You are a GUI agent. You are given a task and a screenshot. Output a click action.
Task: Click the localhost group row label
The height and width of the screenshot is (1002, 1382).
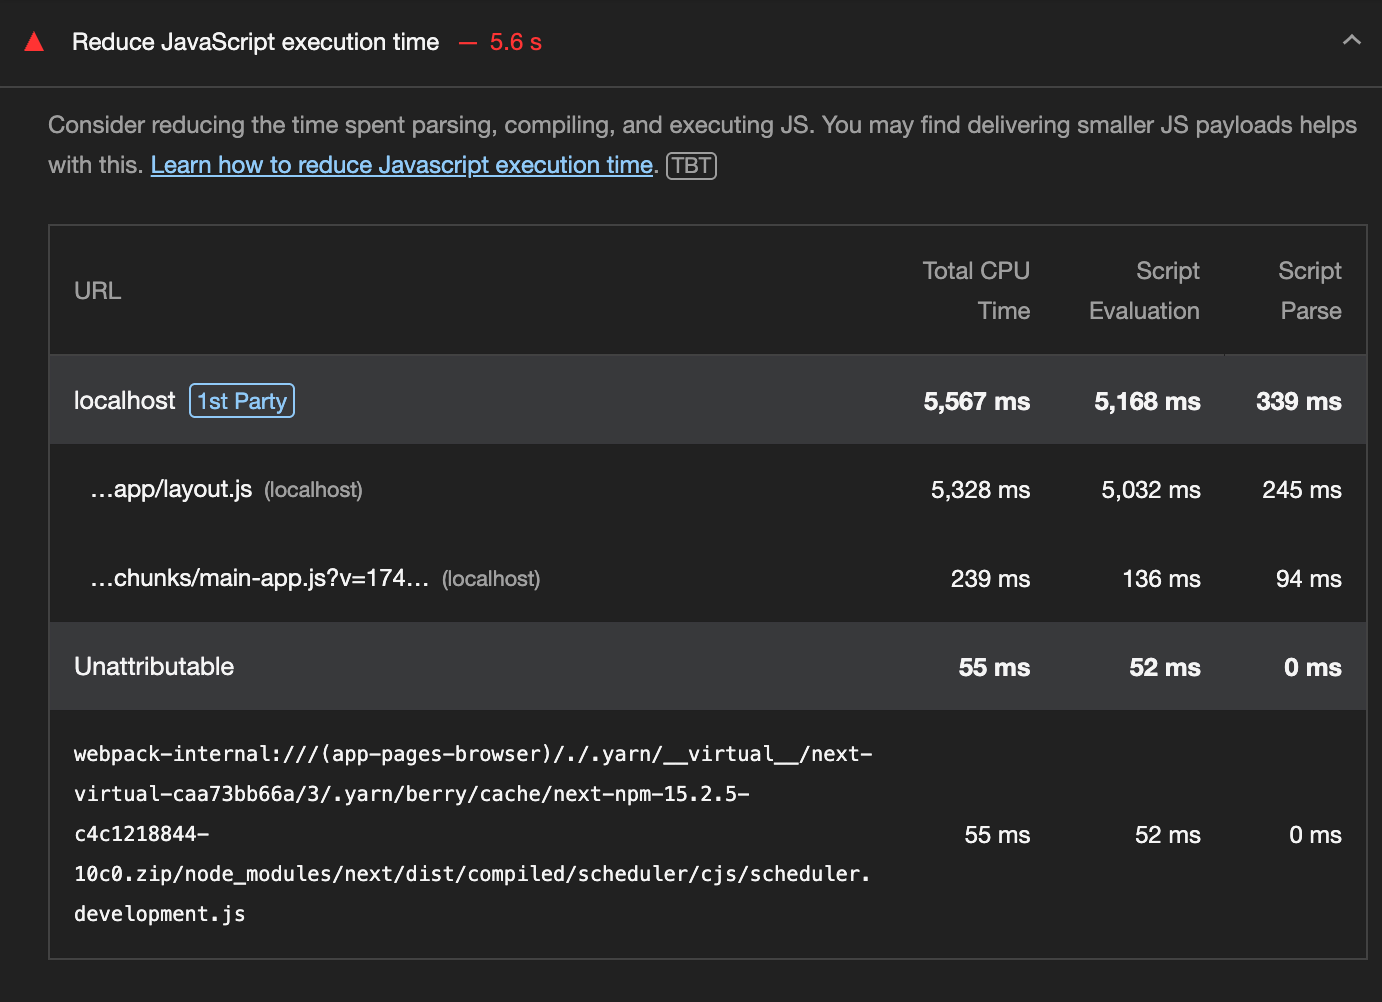tap(124, 401)
